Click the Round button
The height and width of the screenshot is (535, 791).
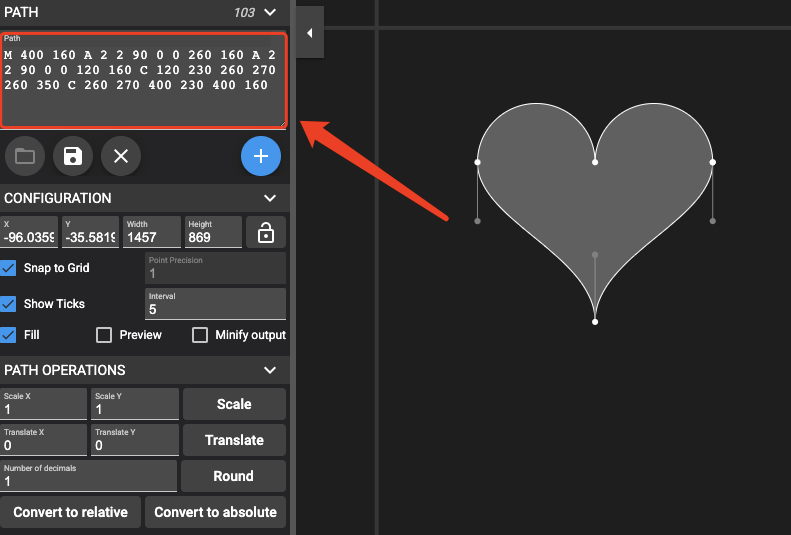tap(233, 476)
